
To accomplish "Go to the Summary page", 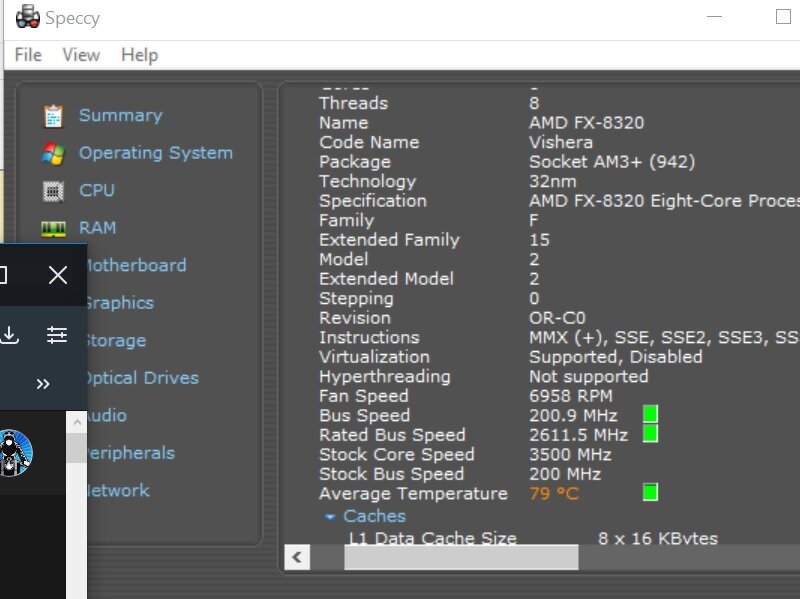I will 120,115.
